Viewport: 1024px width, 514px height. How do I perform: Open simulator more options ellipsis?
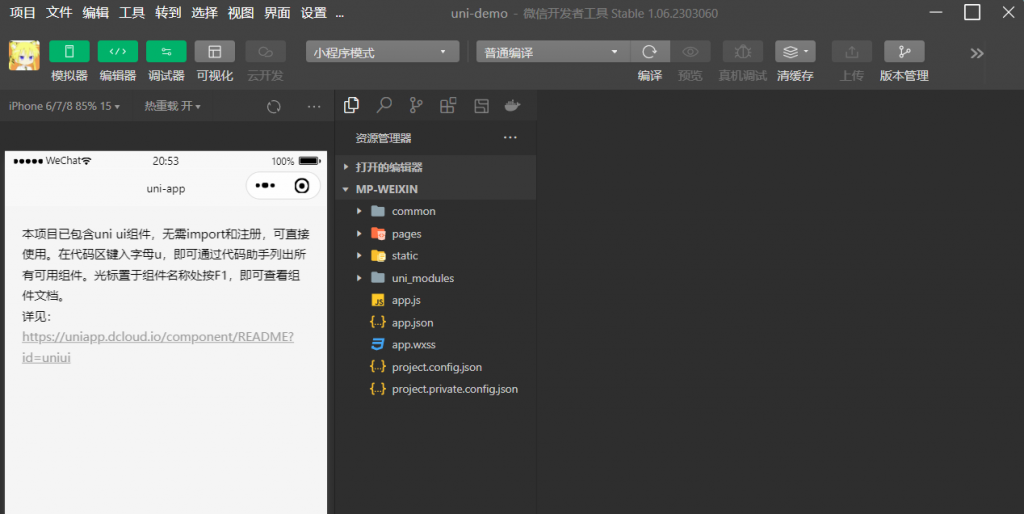(314, 106)
